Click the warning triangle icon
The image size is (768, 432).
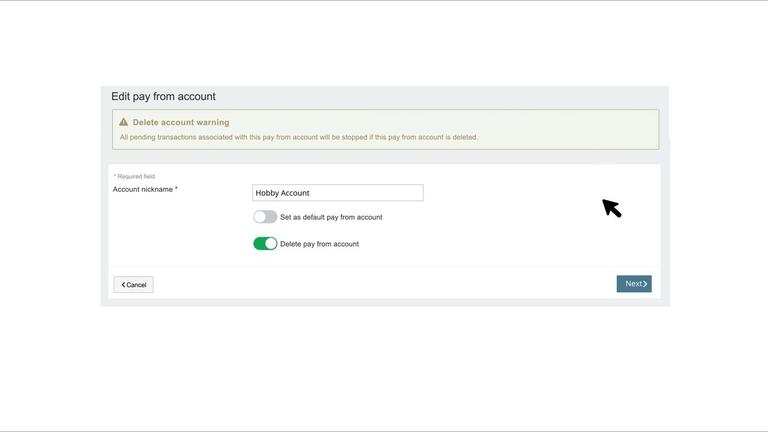tap(124, 122)
